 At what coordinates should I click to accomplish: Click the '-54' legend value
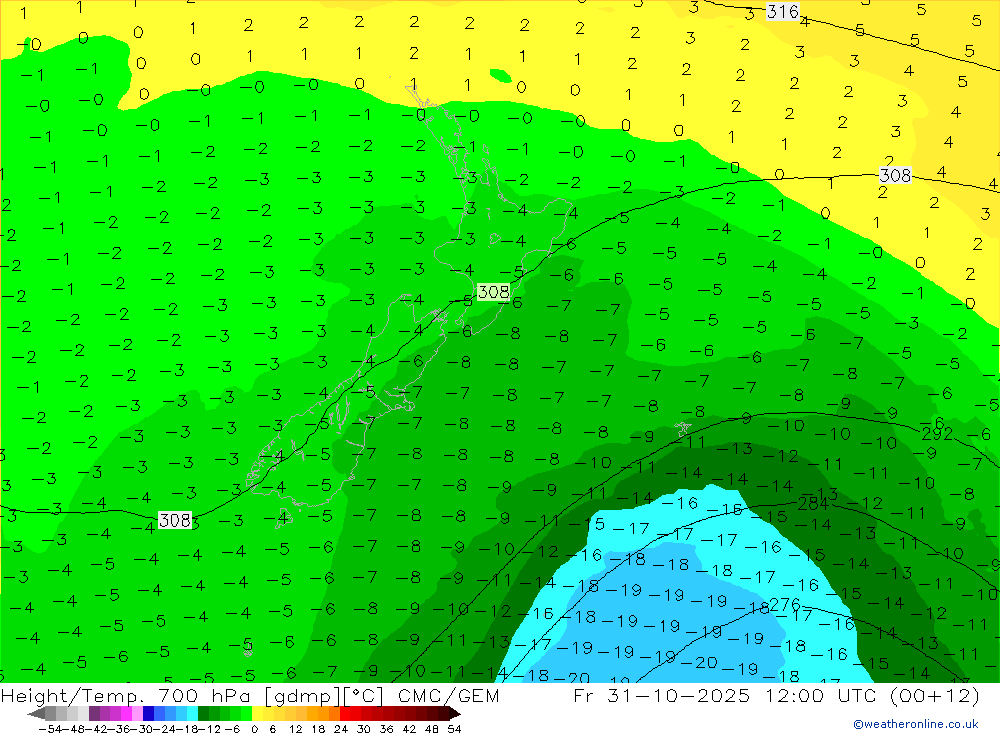pos(50,729)
